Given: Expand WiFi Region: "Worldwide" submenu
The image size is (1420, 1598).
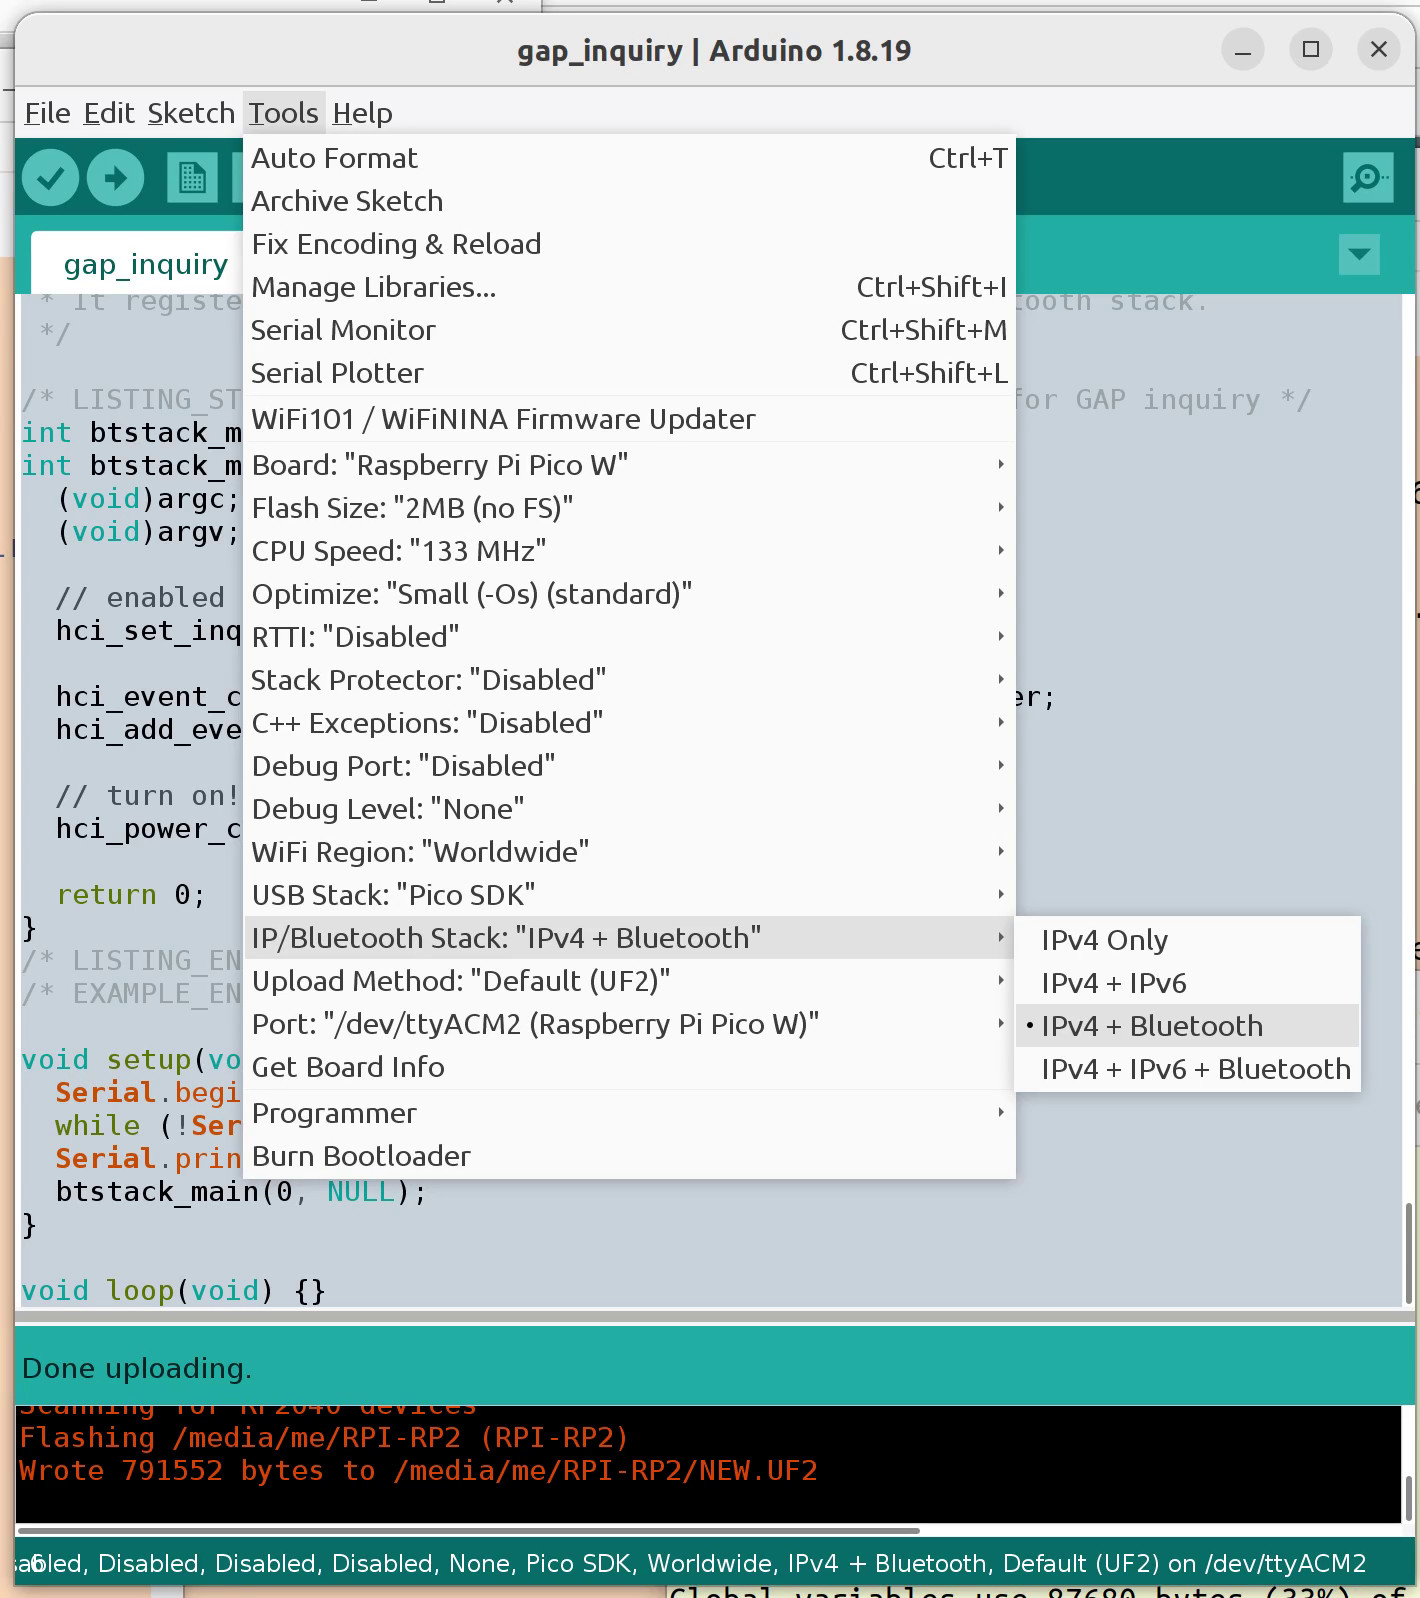Looking at the screenshot, I should (x=629, y=852).
